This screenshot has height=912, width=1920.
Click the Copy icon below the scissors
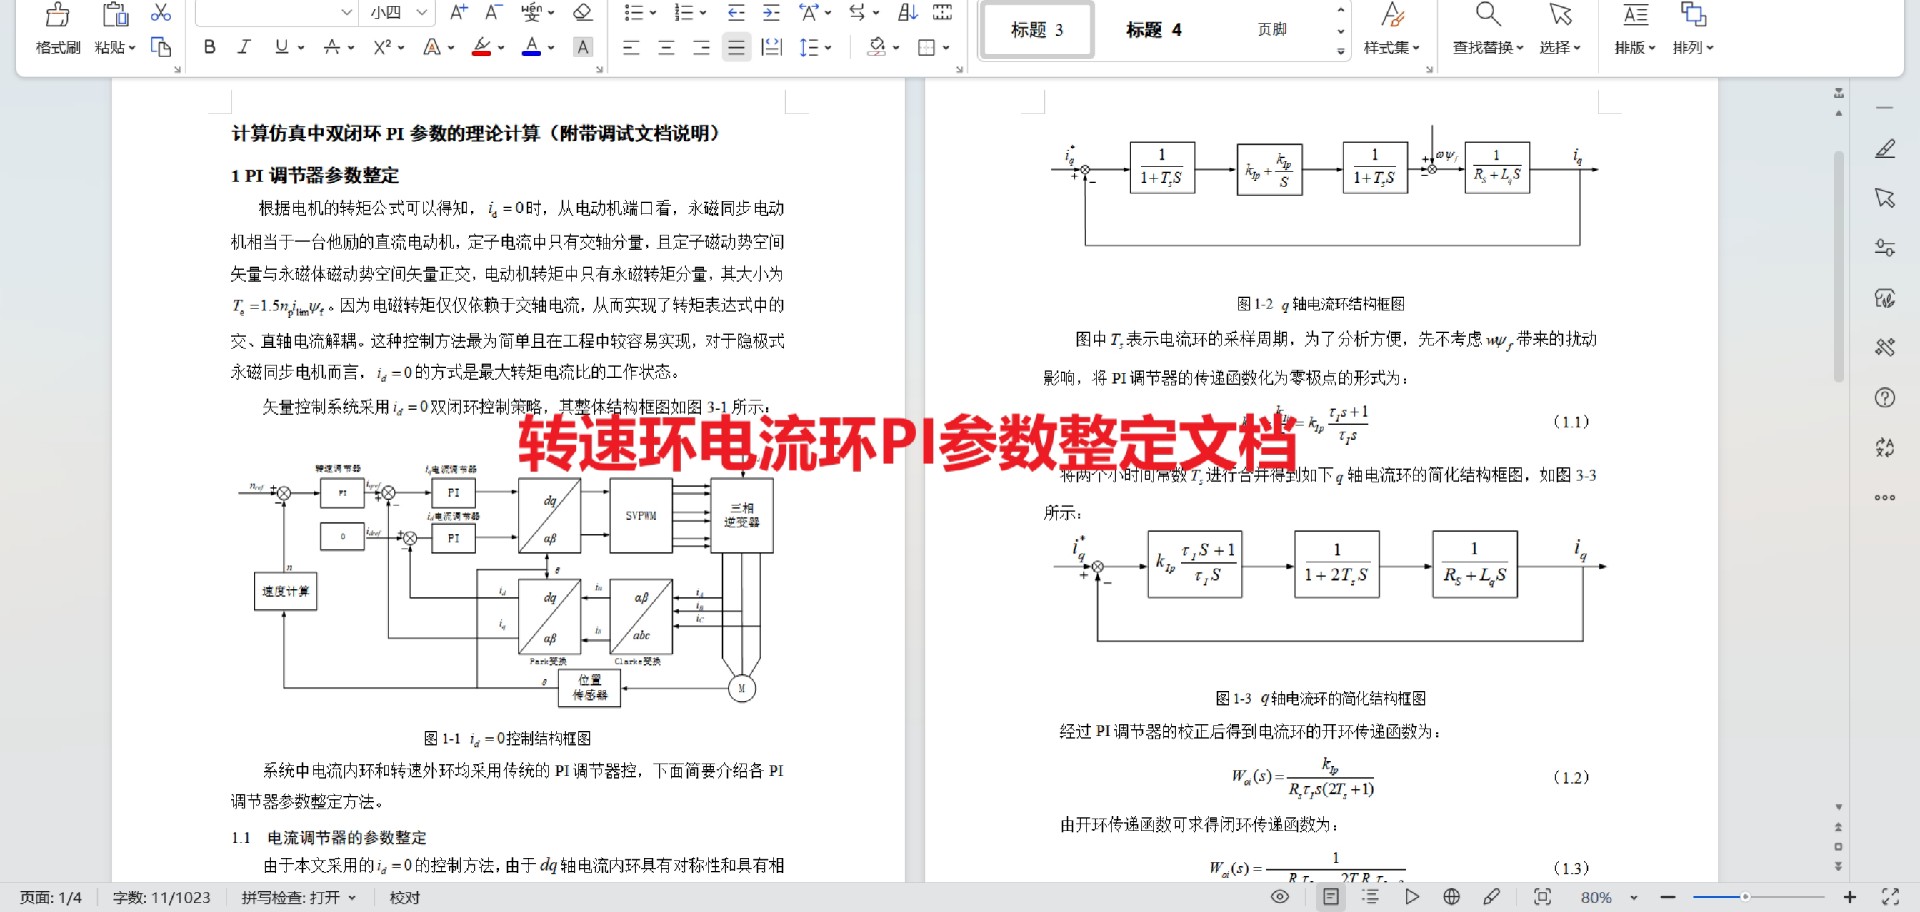click(161, 46)
